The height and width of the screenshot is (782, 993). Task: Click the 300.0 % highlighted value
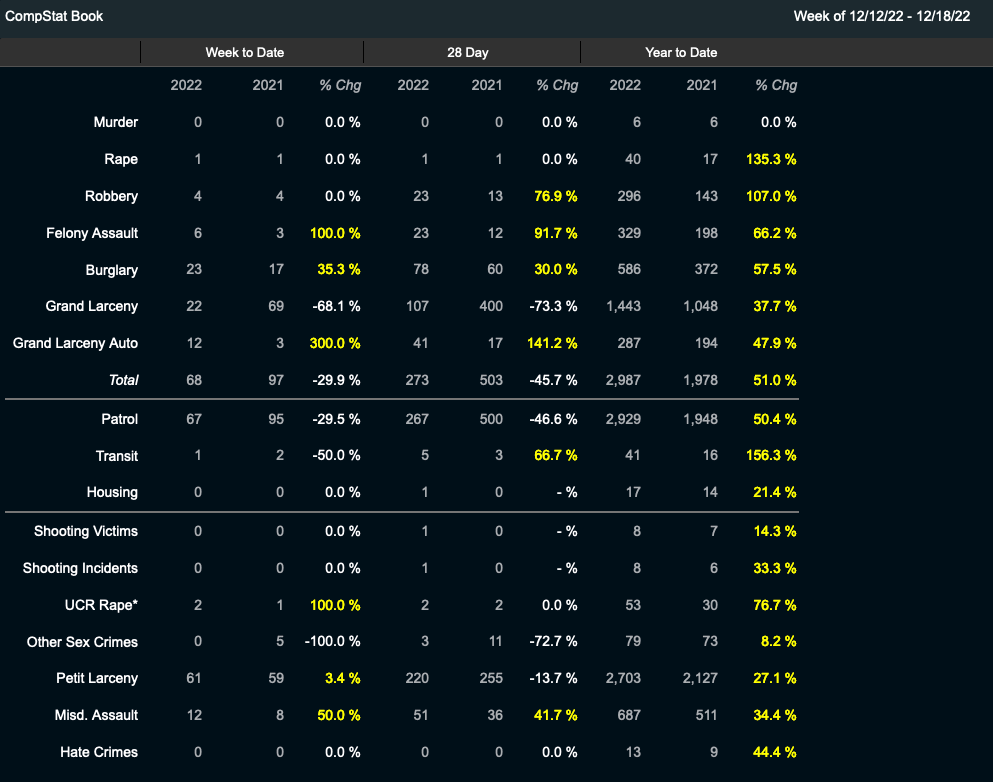[x=335, y=343]
